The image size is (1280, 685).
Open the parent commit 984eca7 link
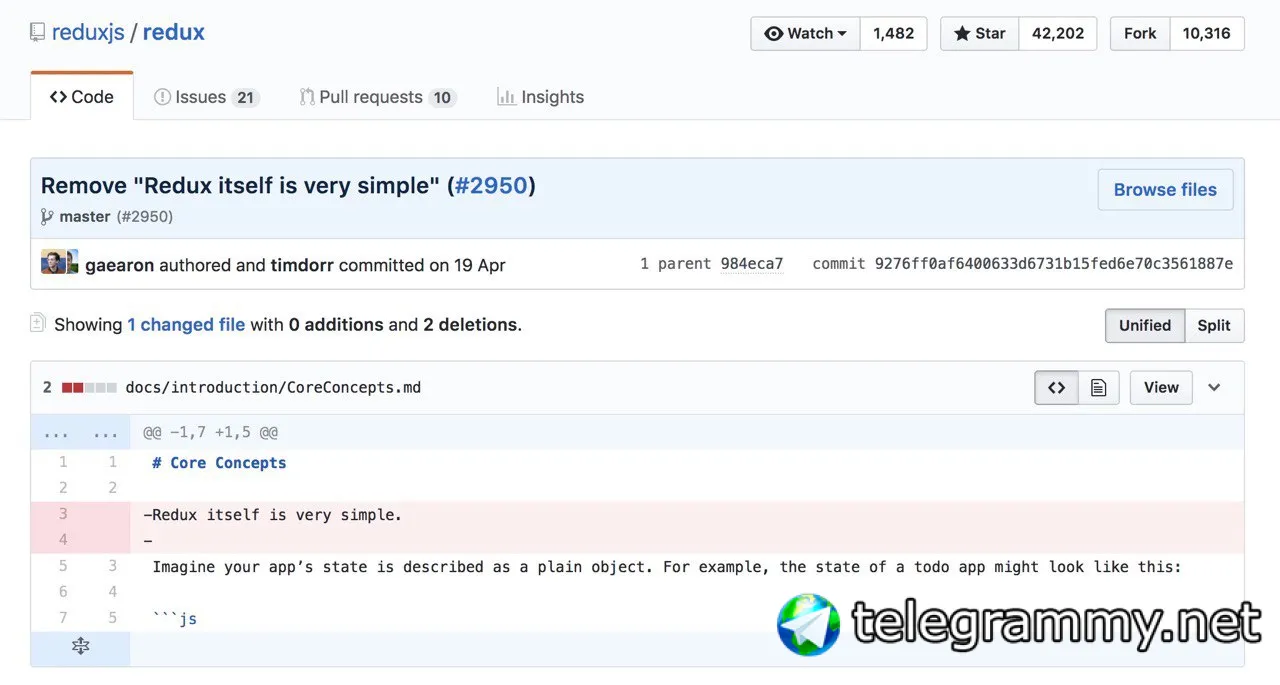(x=751, y=264)
